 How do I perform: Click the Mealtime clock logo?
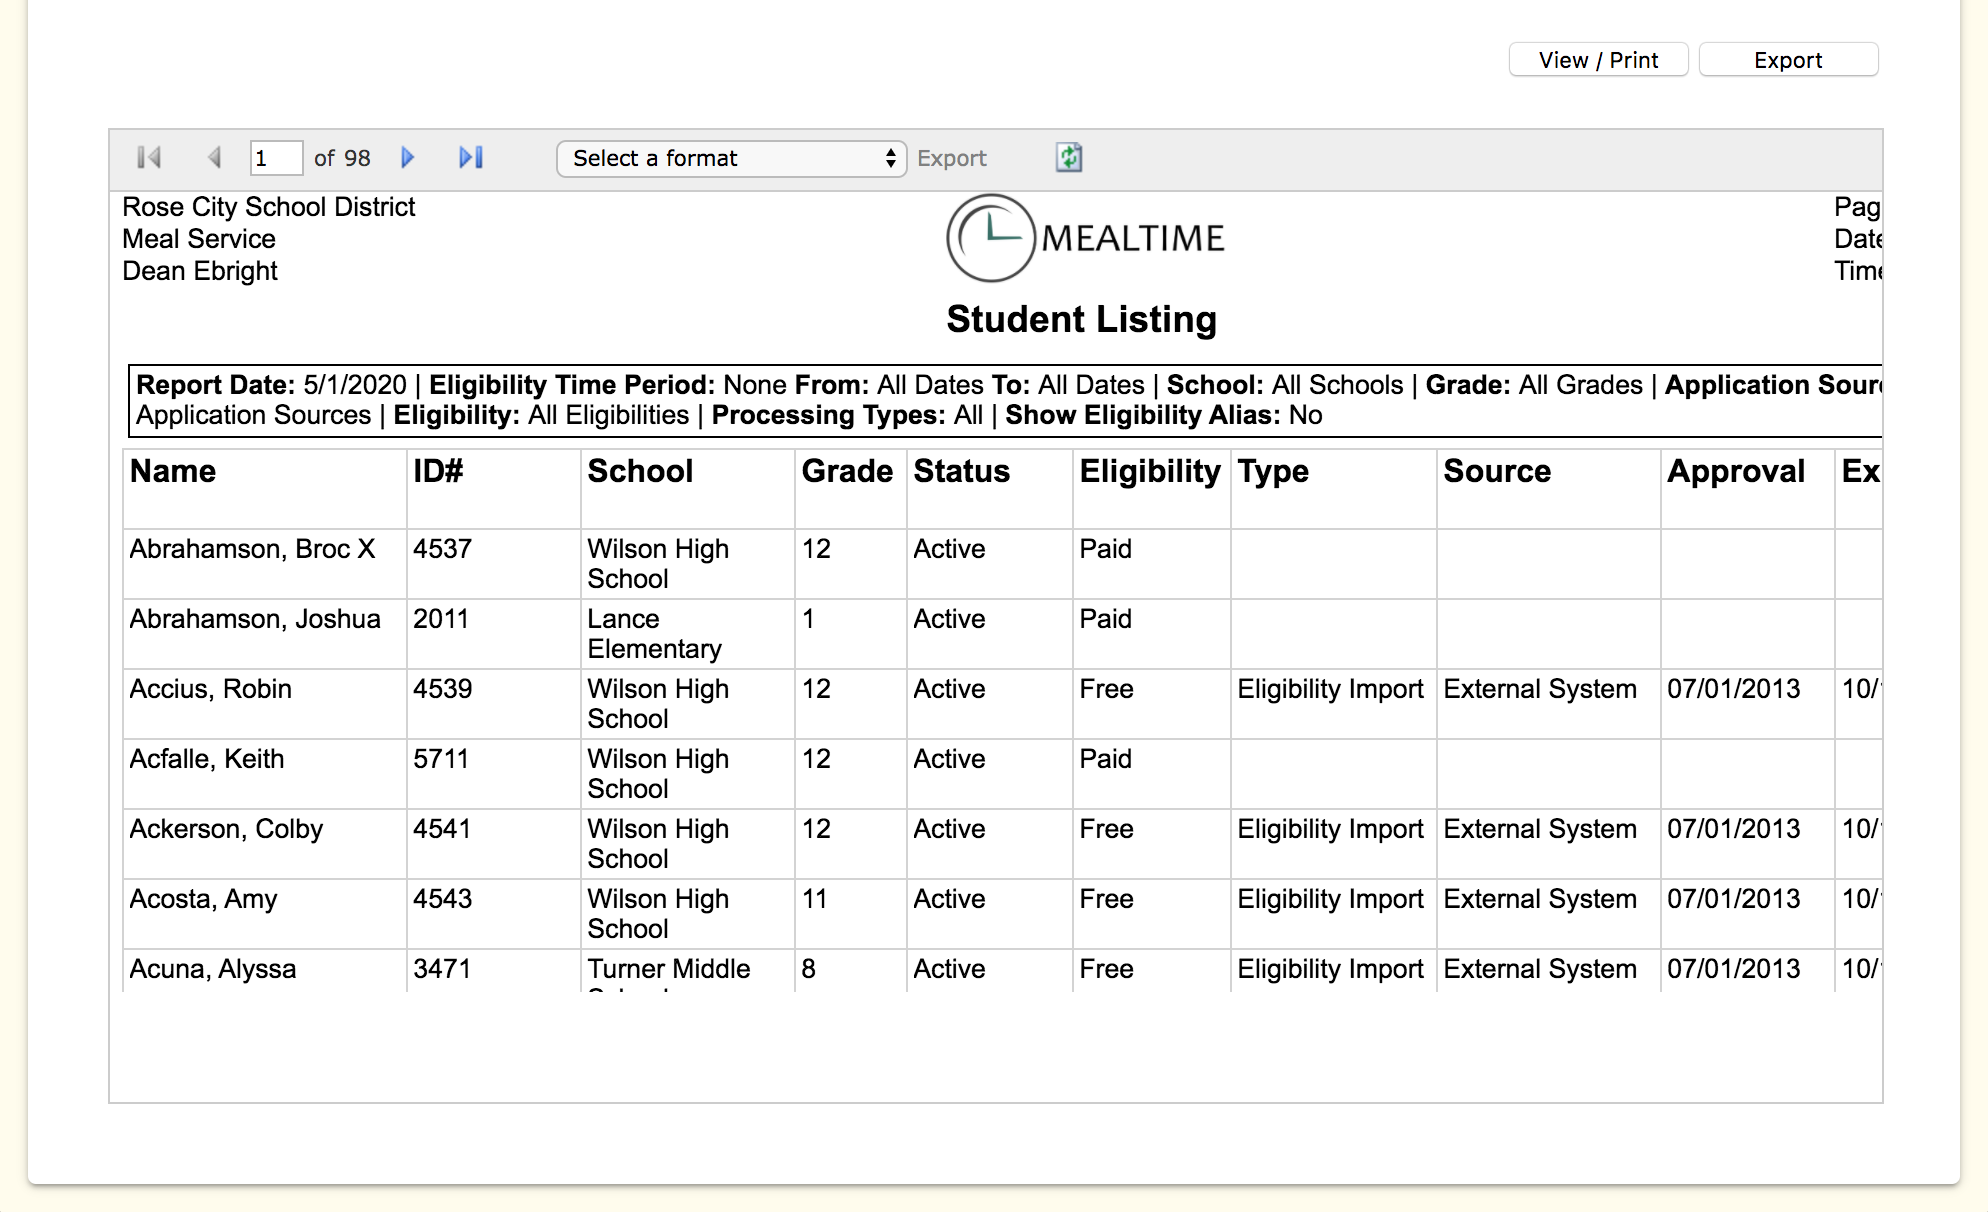(x=990, y=238)
